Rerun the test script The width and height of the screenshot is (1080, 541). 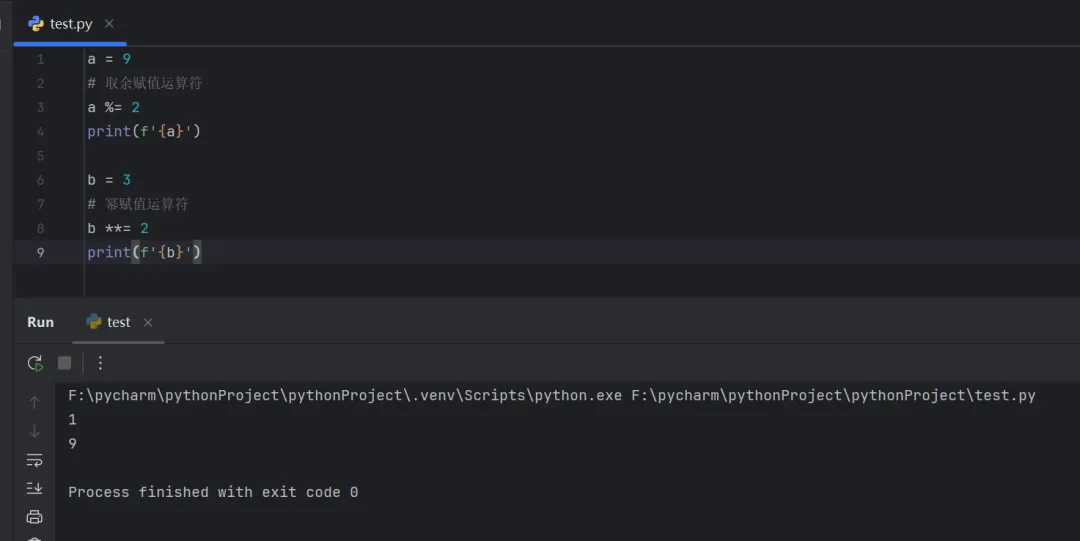tap(35, 363)
